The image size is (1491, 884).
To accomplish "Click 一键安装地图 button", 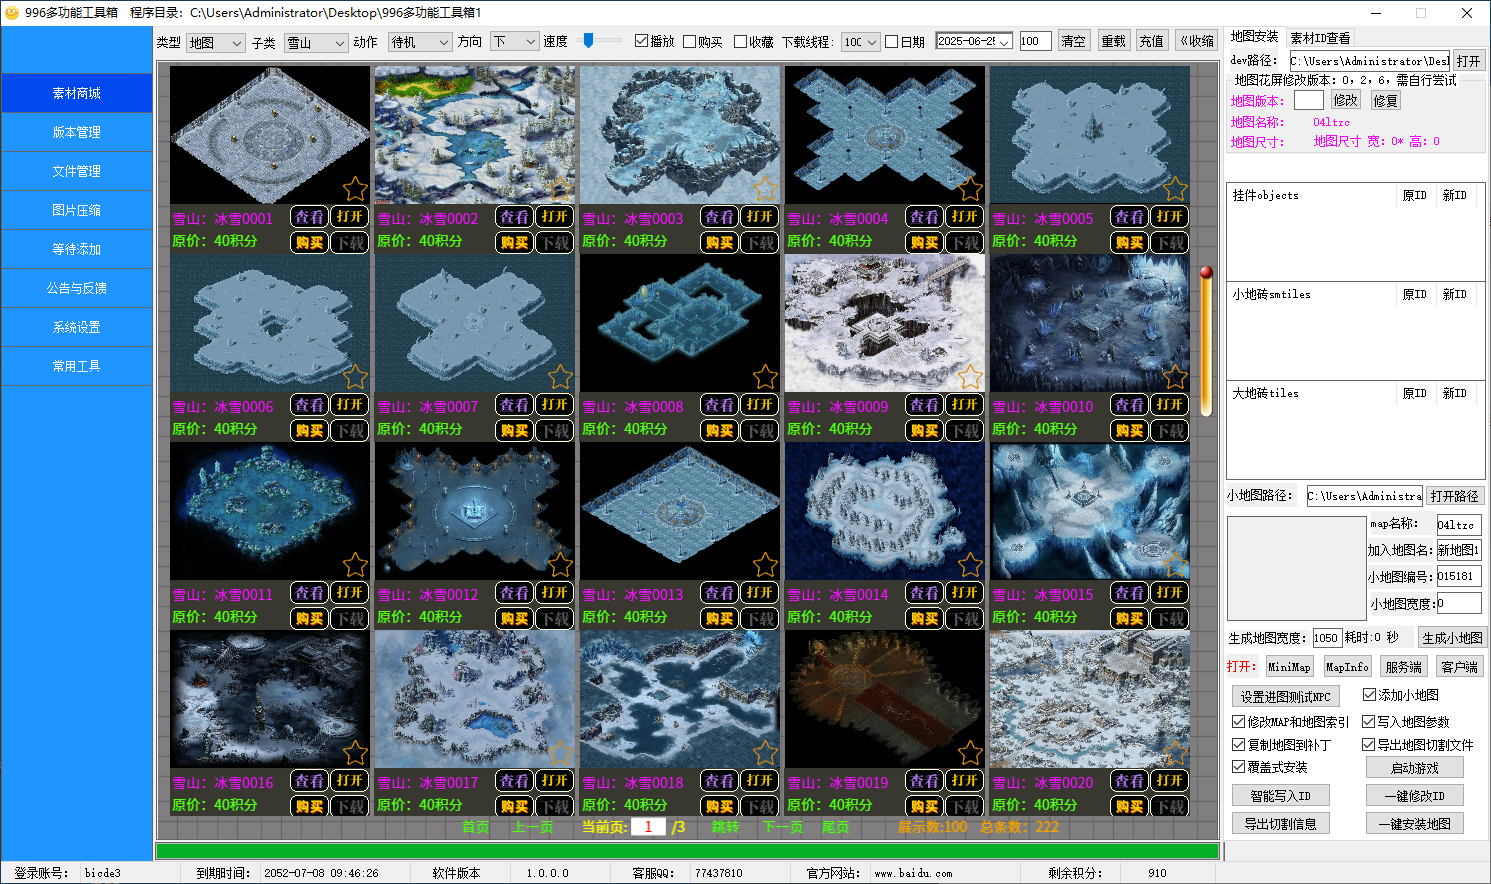I will (x=1414, y=824).
